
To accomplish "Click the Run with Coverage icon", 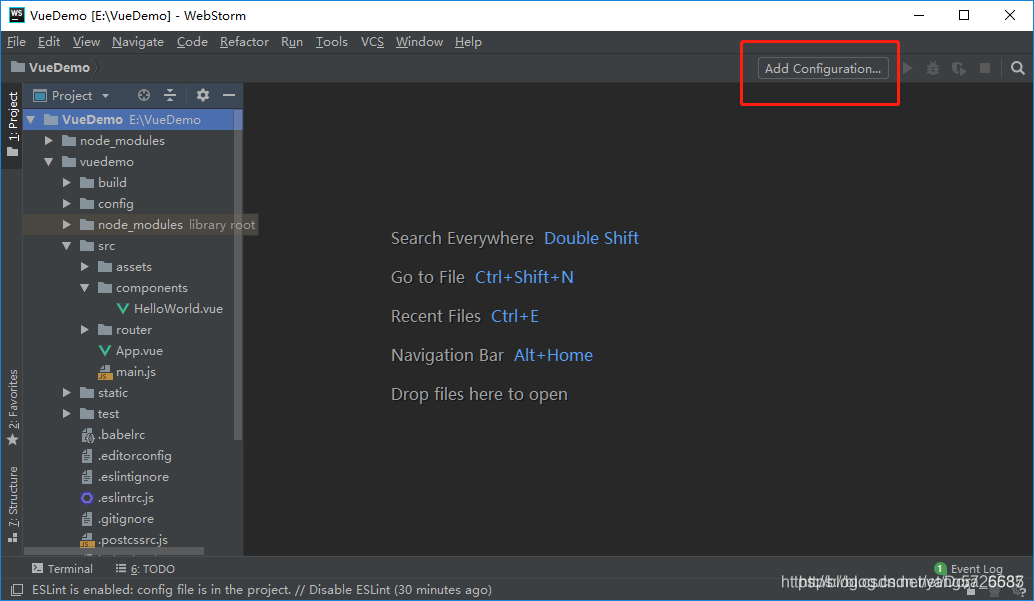I will click(959, 68).
